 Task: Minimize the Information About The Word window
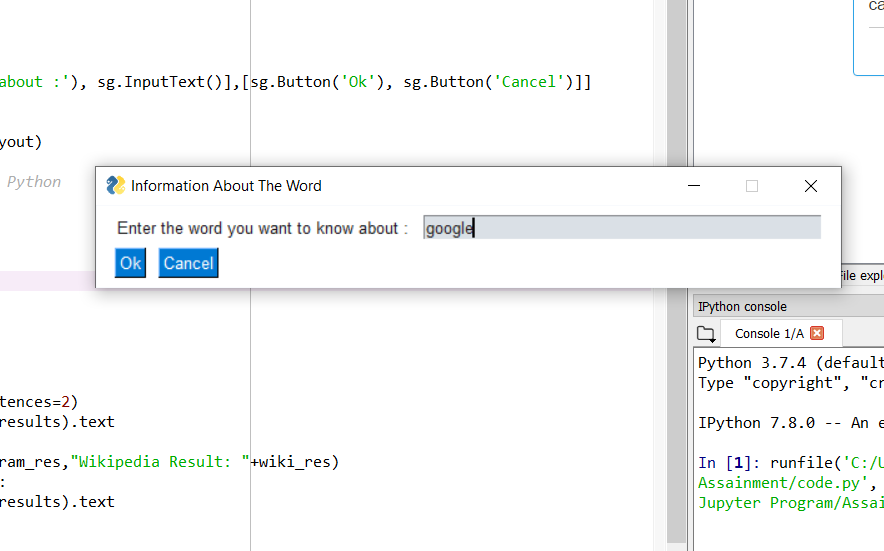click(x=694, y=186)
